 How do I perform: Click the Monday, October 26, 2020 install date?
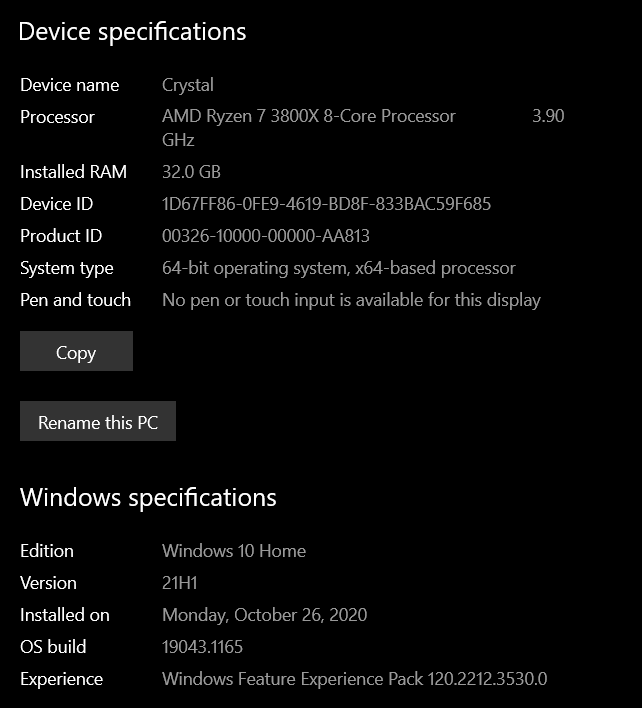264,615
